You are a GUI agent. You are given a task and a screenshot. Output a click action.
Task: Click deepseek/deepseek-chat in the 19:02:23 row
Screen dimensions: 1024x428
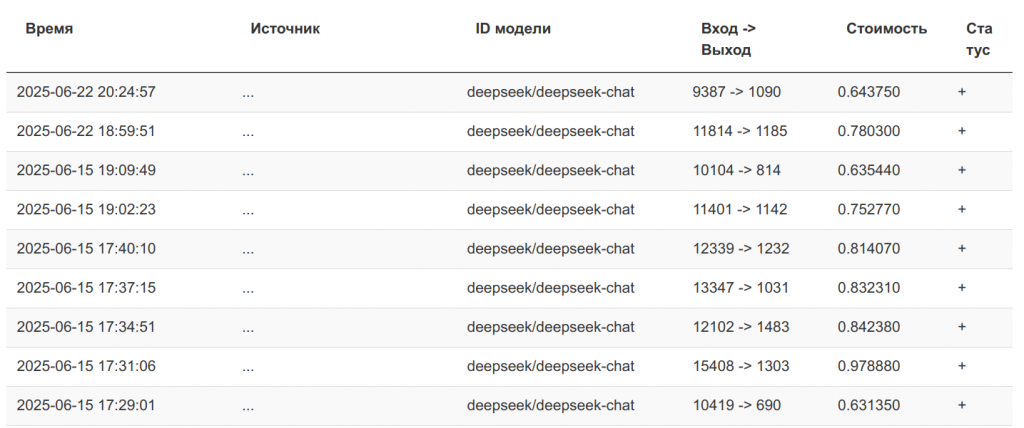pos(551,210)
